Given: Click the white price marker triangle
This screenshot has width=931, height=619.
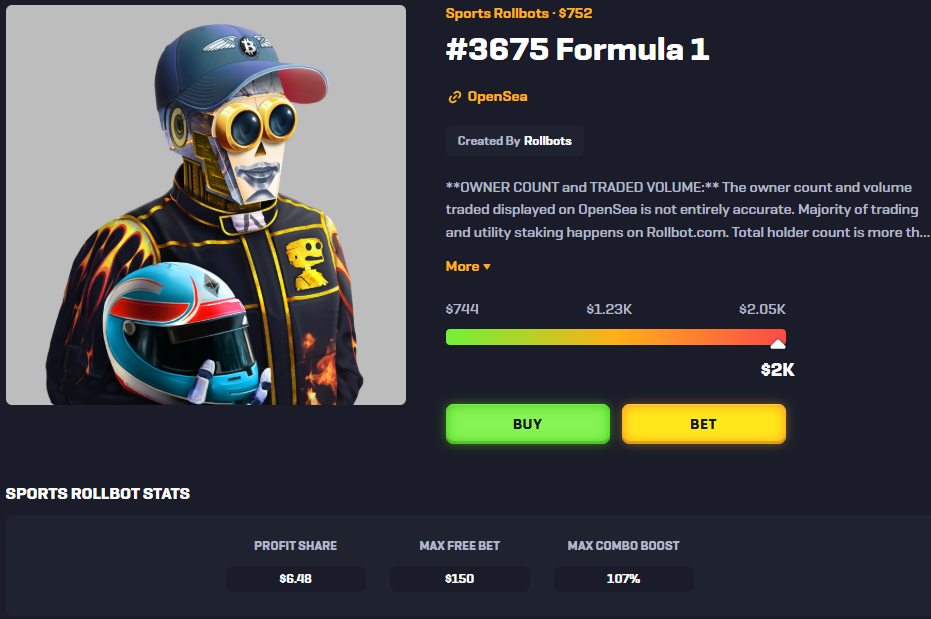Looking at the screenshot, I should pyautogui.click(x=777, y=344).
